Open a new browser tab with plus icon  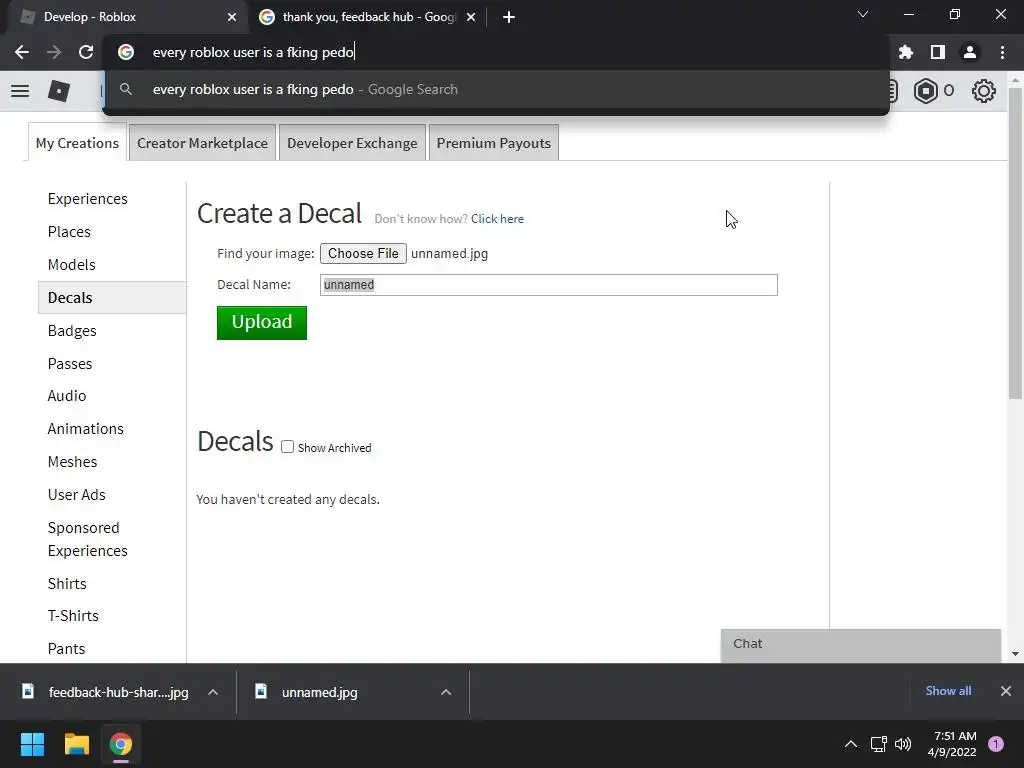click(x=509, y=18)
